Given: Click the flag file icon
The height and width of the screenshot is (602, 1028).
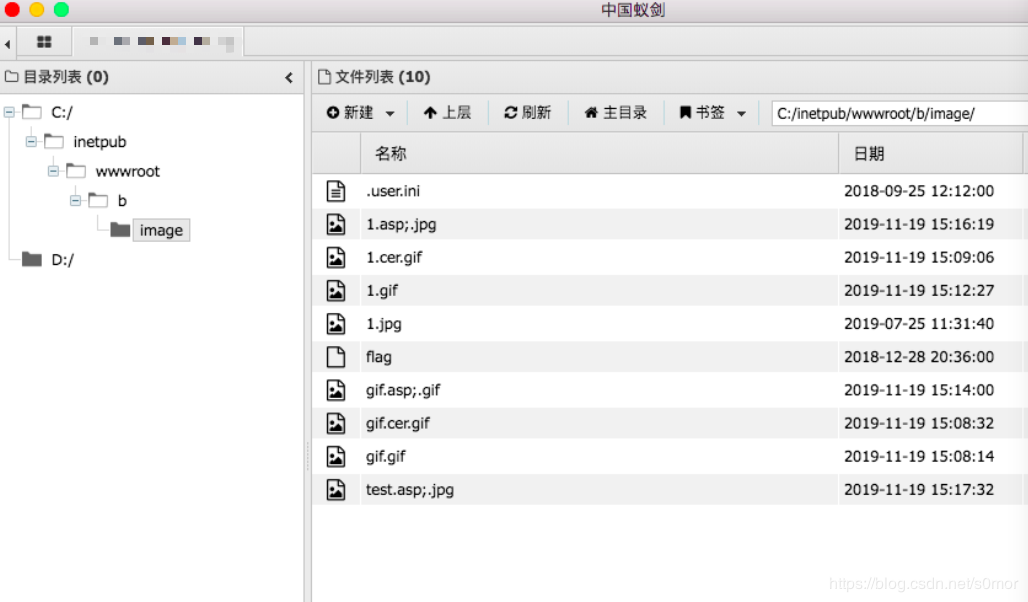Looking at the screenshot, I should click(x=336, y=357).
